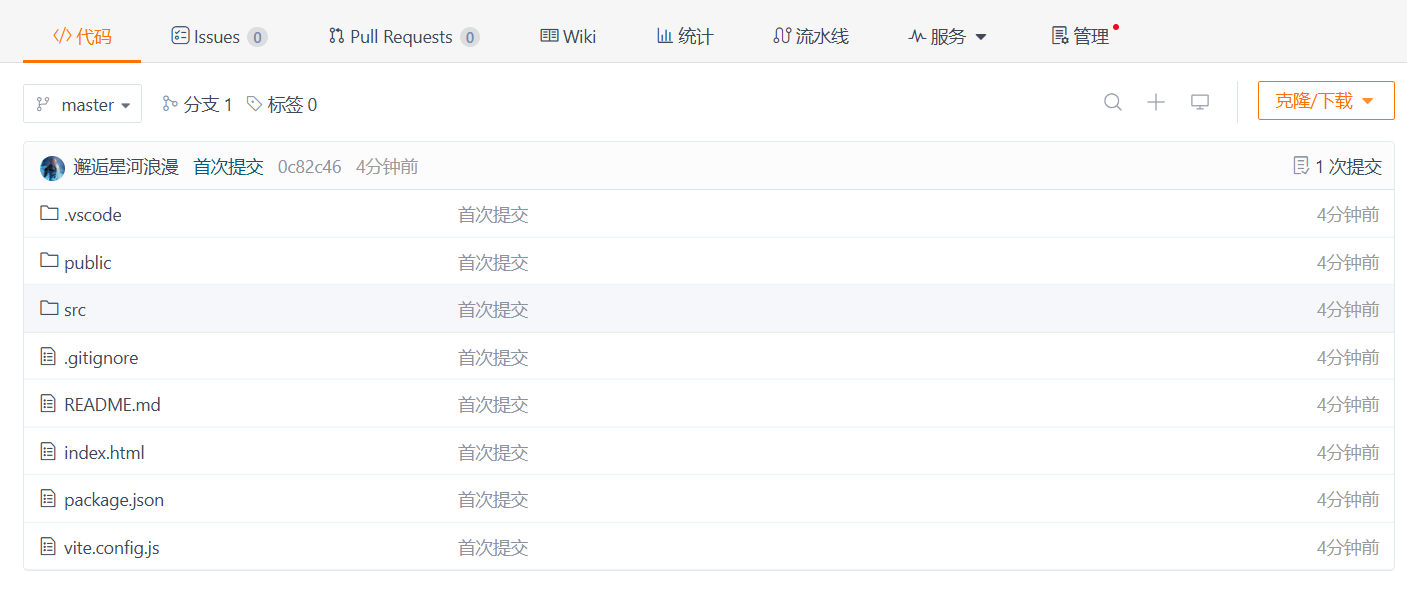Open the index.html file
The image size is (1407, 599).
(x=104, y=453)
